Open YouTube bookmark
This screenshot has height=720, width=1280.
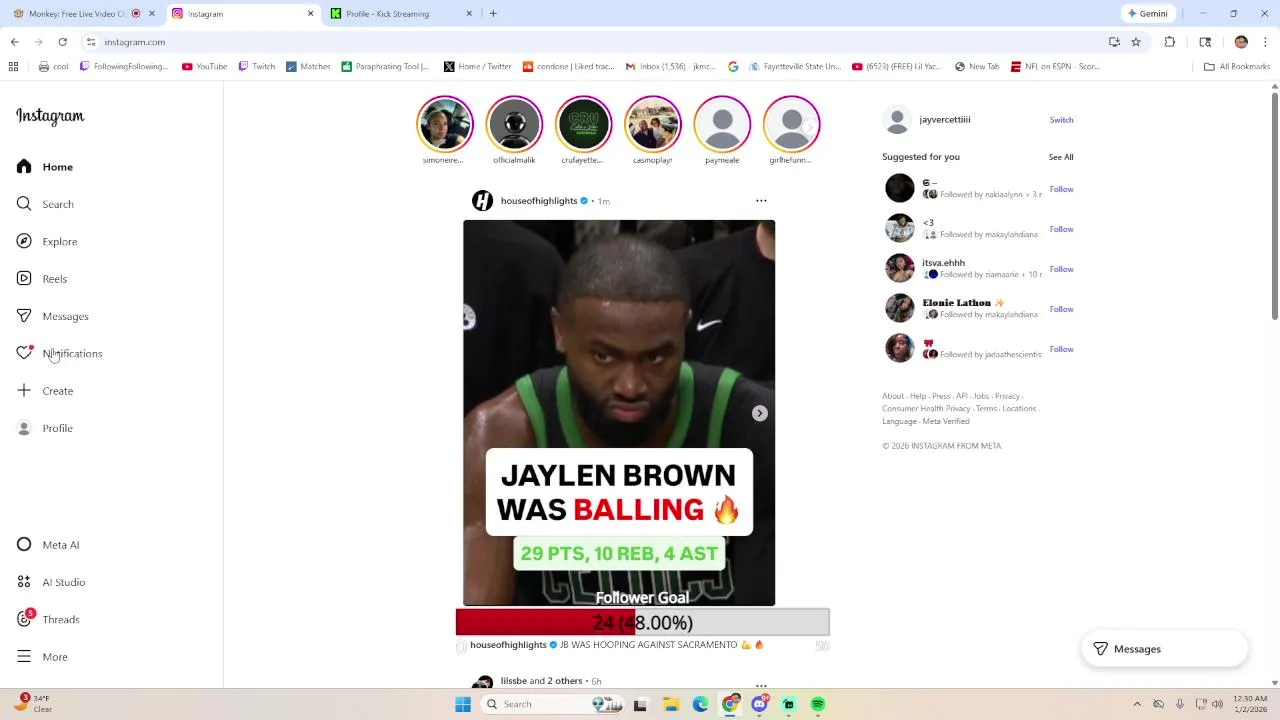pos(204,67)
